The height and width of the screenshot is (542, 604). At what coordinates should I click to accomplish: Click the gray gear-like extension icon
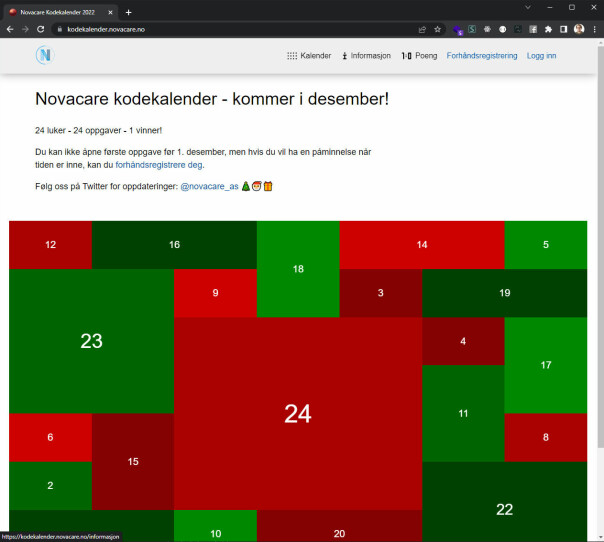487,29
